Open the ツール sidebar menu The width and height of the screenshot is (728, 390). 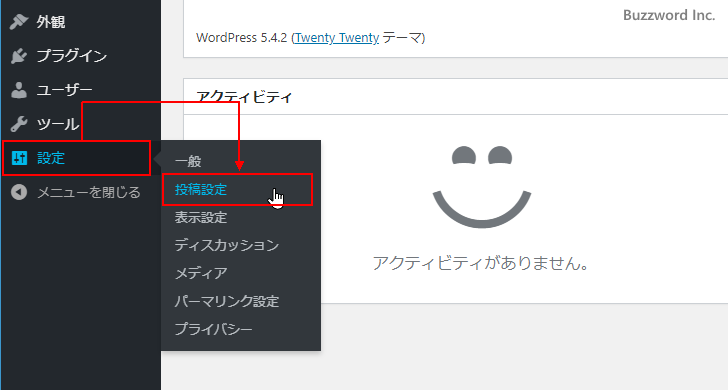(81, 124)
